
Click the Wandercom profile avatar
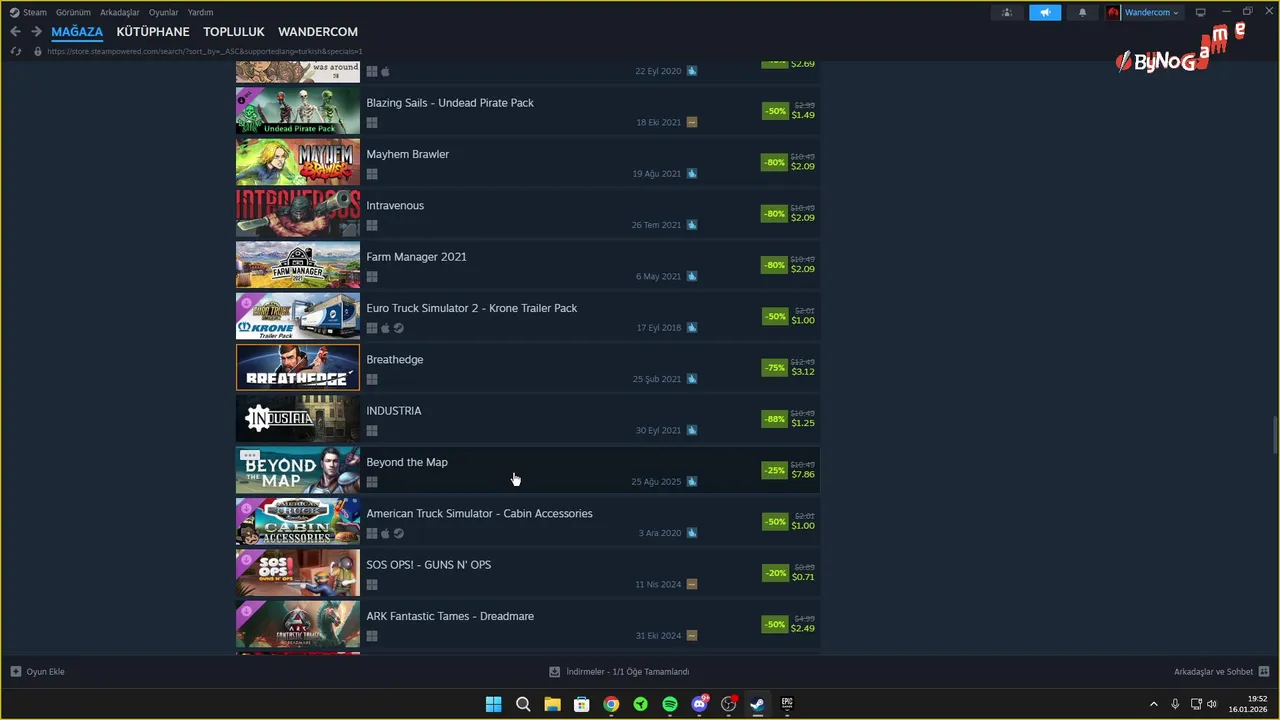[1113, 13]
